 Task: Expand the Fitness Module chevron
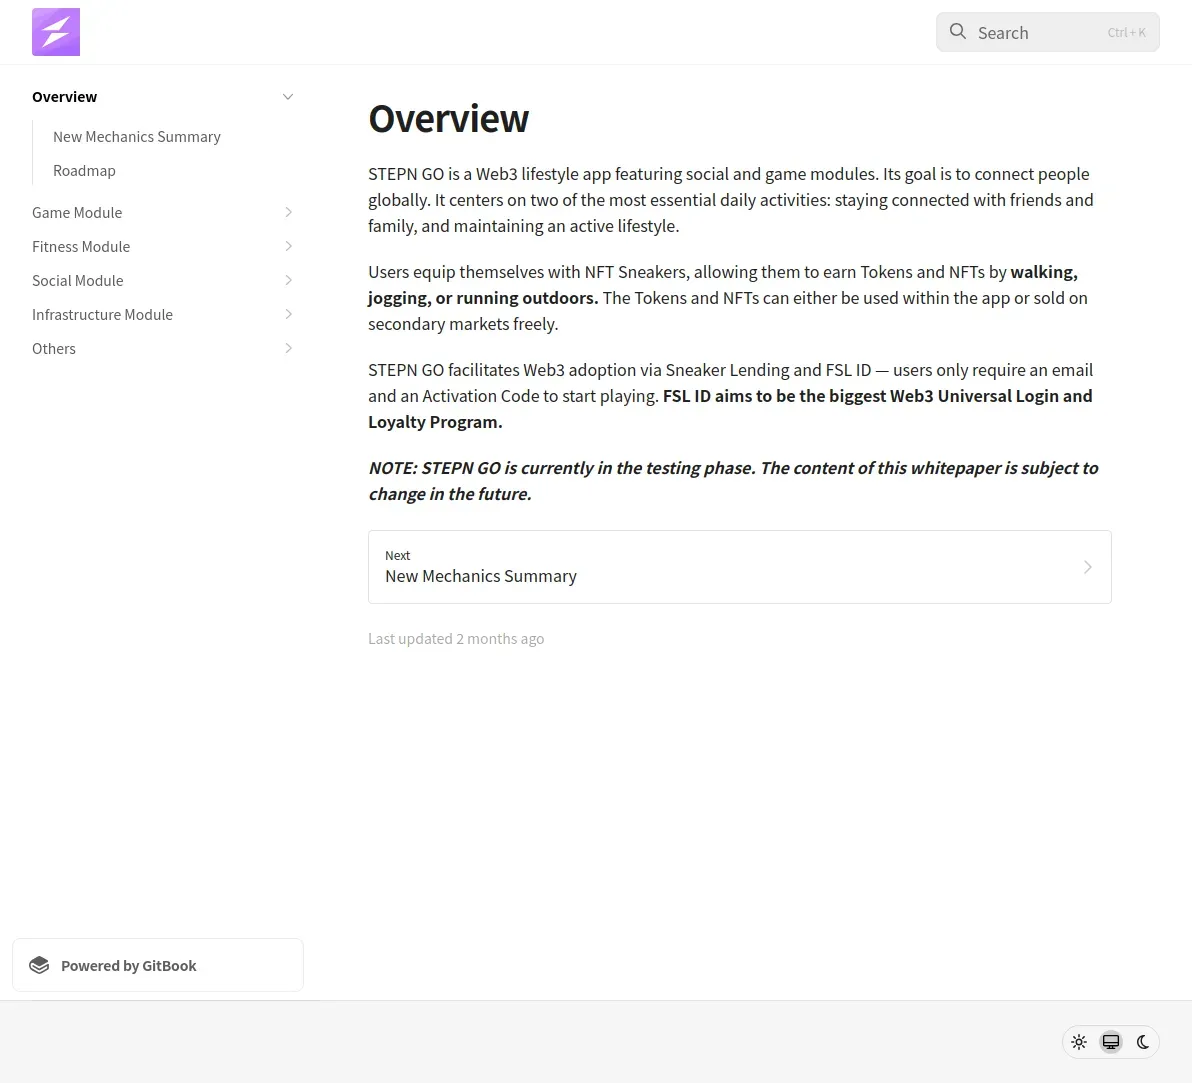click(x=288, y=246)
